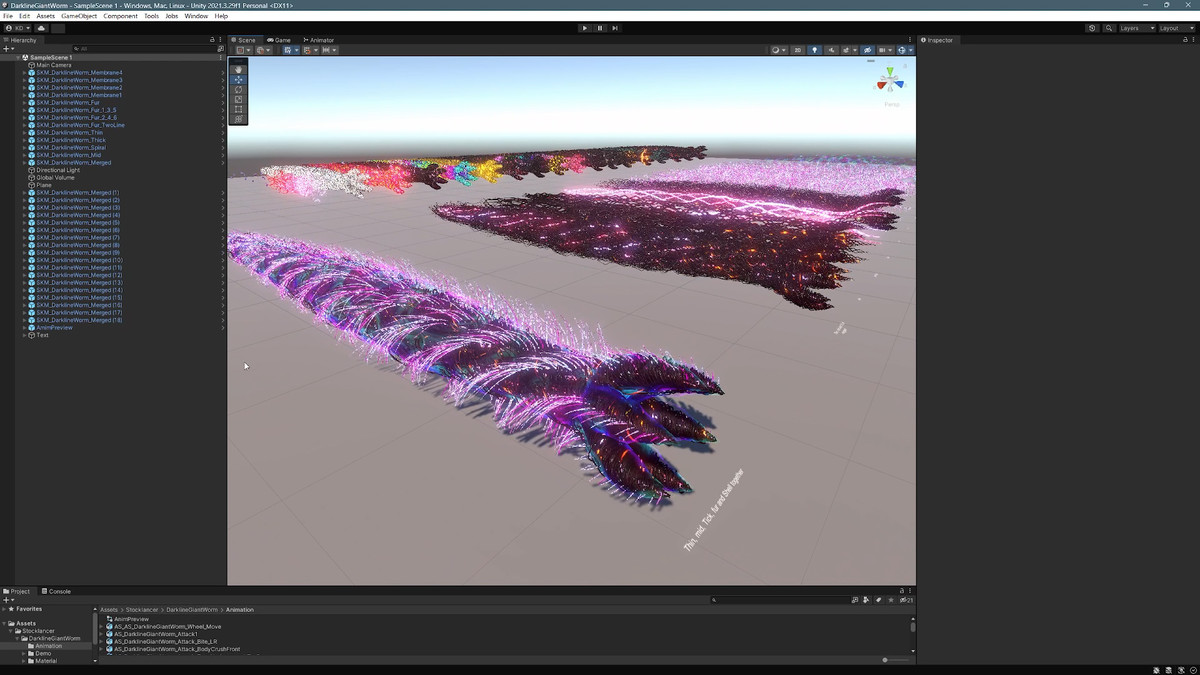Screen dimensions: 1200x675
Task: Select the Move tool in Scene
Action: 238,79
